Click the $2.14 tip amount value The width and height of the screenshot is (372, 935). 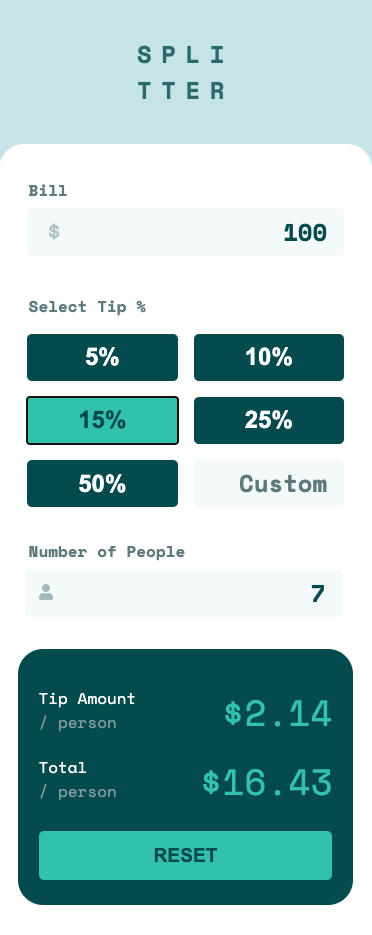[x=278, y=714]
